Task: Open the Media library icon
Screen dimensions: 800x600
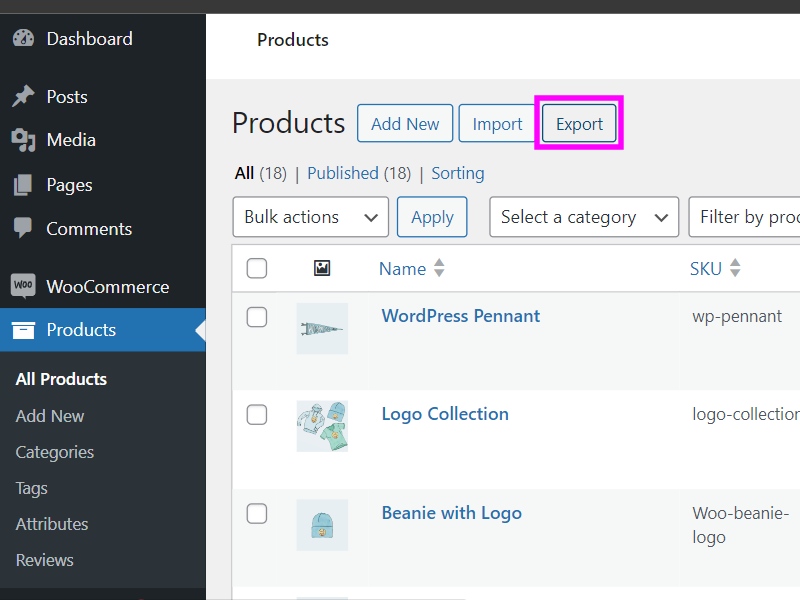Action: point(24,140)
